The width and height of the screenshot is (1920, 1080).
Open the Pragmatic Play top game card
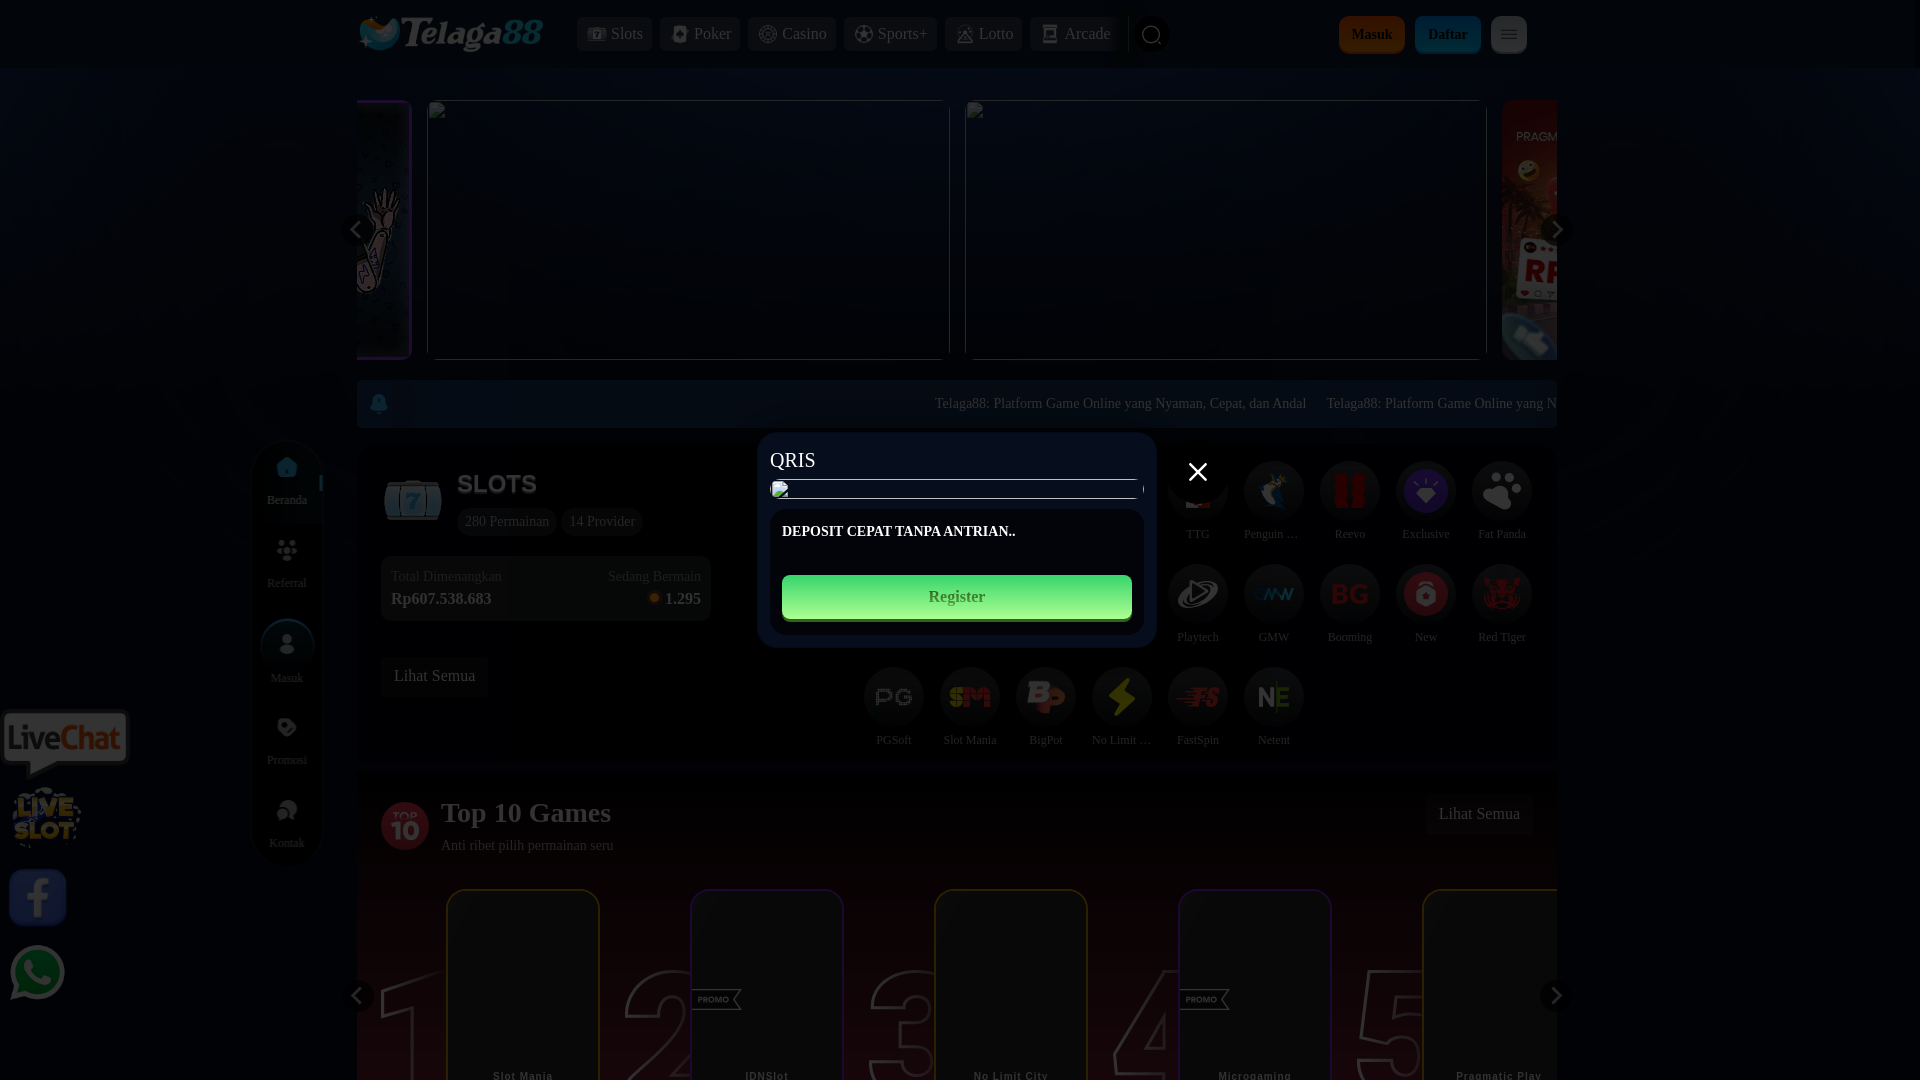[x=1490, y=985]
